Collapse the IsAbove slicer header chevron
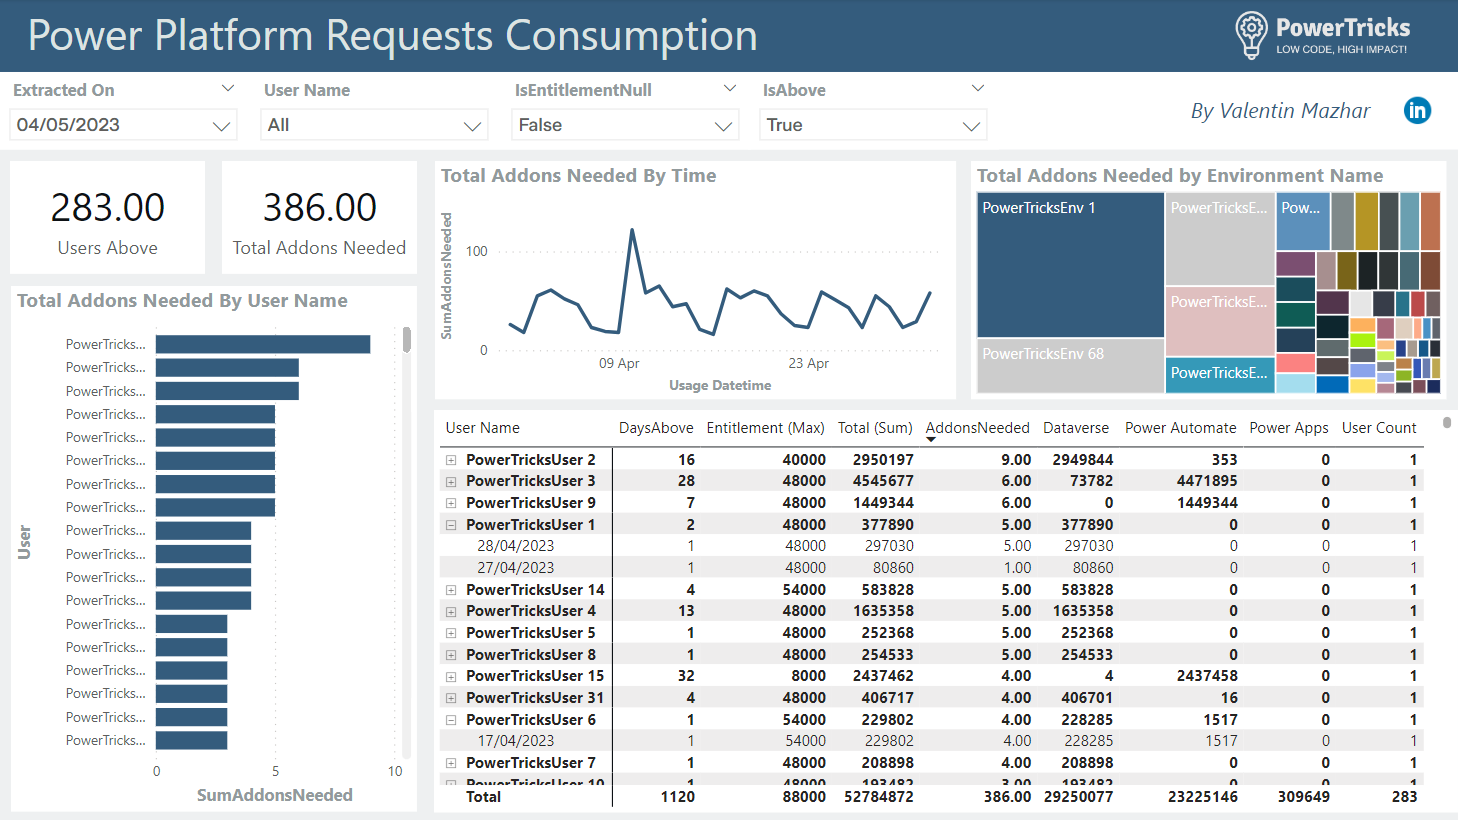 [978, 89]
